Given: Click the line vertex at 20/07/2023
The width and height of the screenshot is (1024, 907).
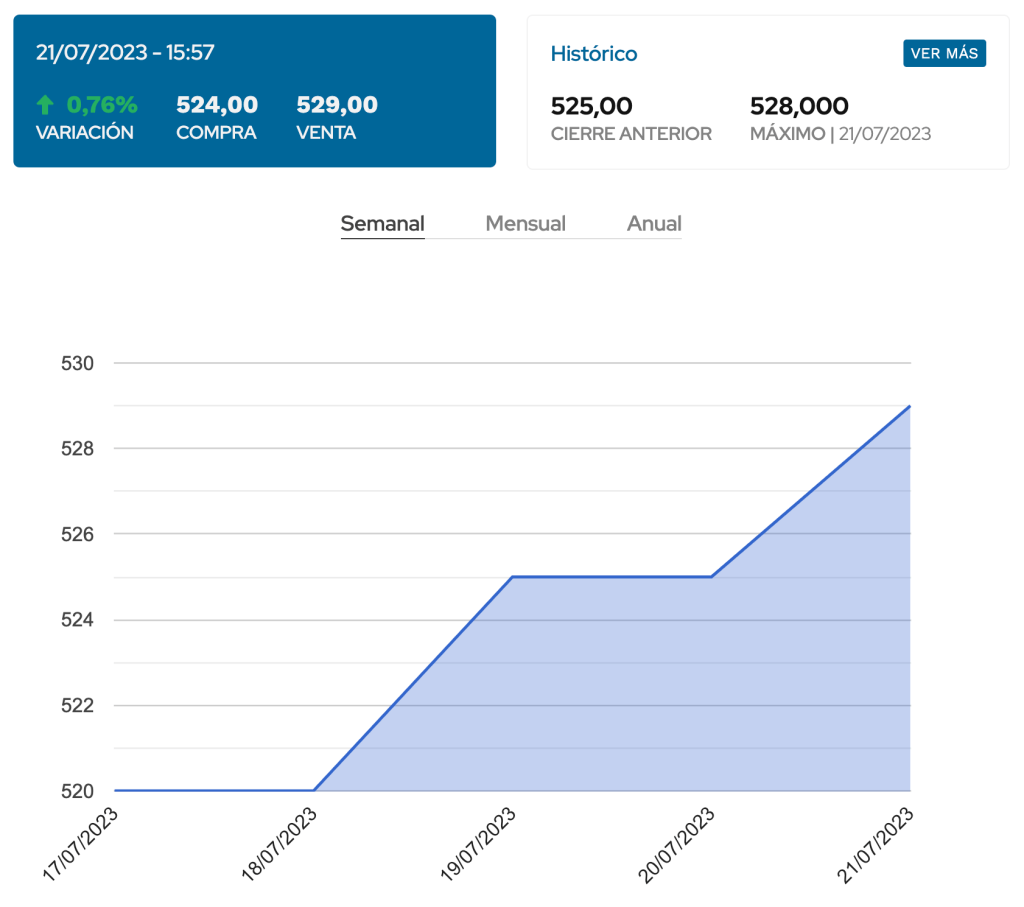Looking at the screenshot, I should coord(711,577).
